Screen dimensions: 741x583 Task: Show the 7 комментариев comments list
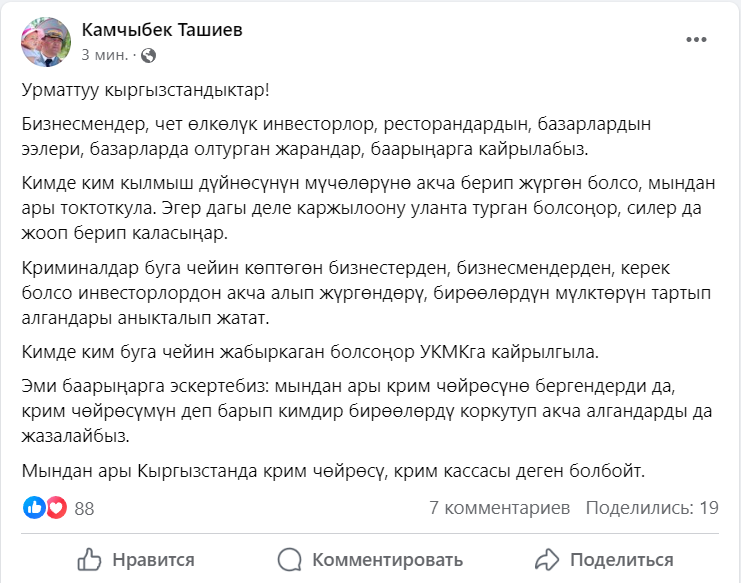pyautogui.click(x=499, y=508)
